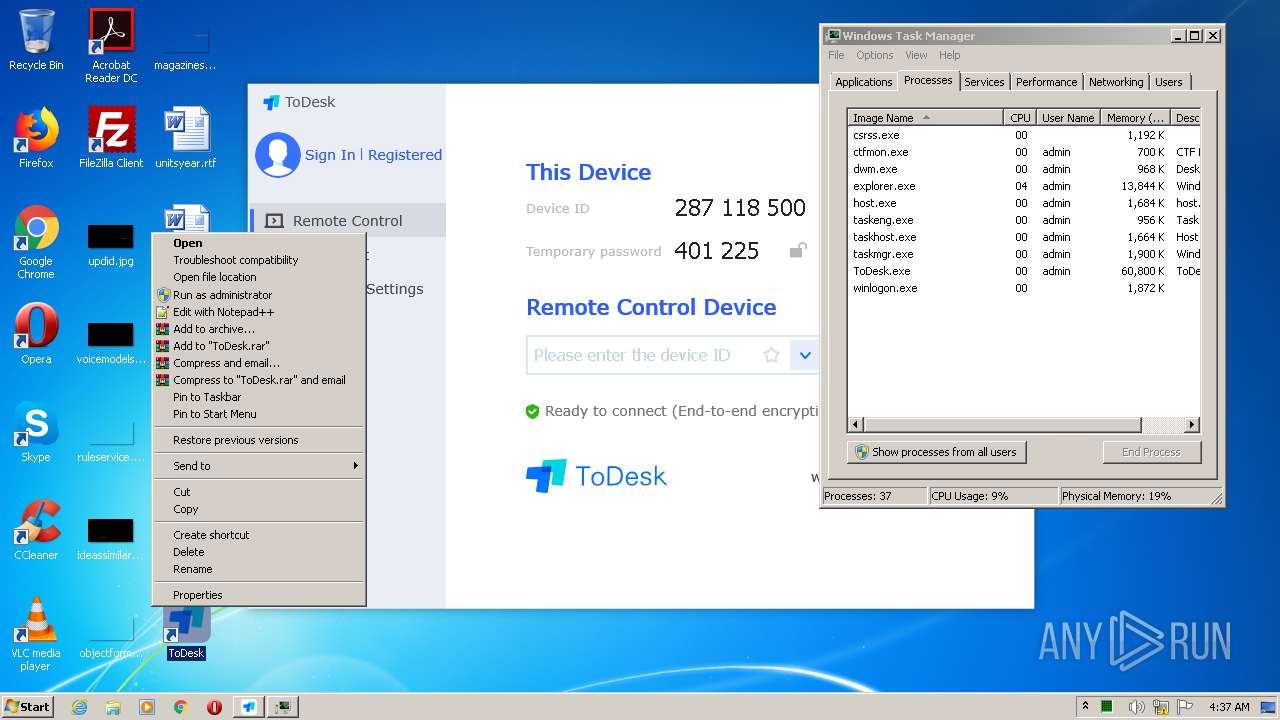The height and width of the screenshot is (720, 1280).
Task: Choose Open file location
Action: pos(259,277)
